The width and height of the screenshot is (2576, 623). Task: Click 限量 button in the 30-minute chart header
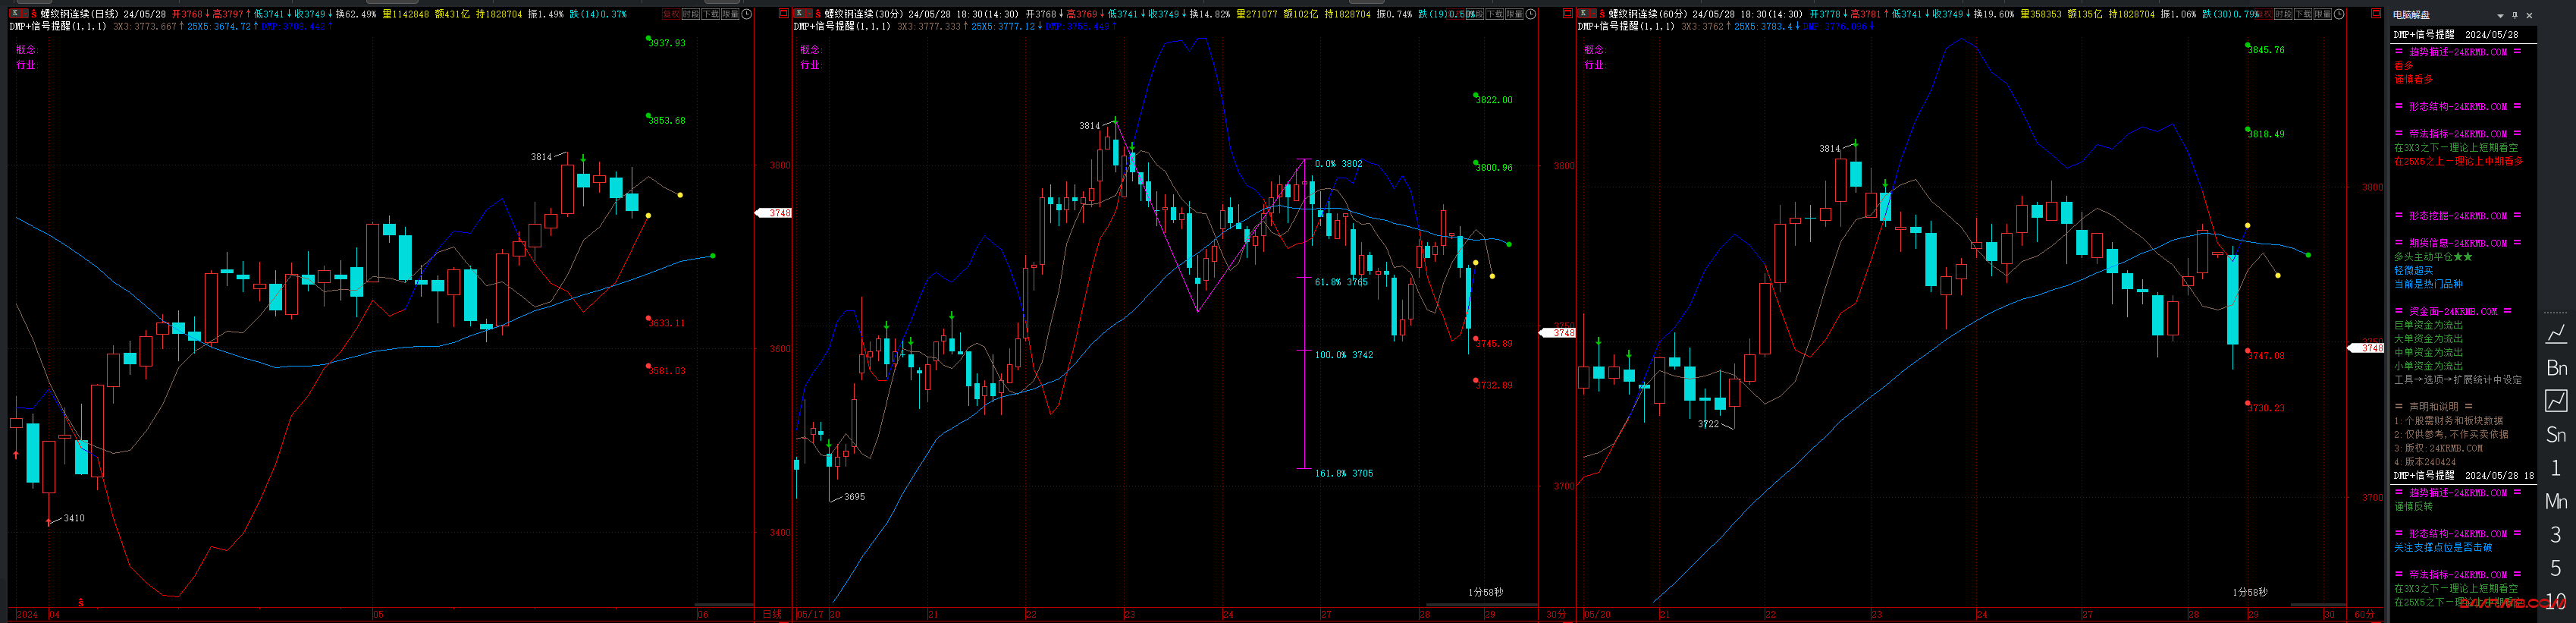[1515, 14]
